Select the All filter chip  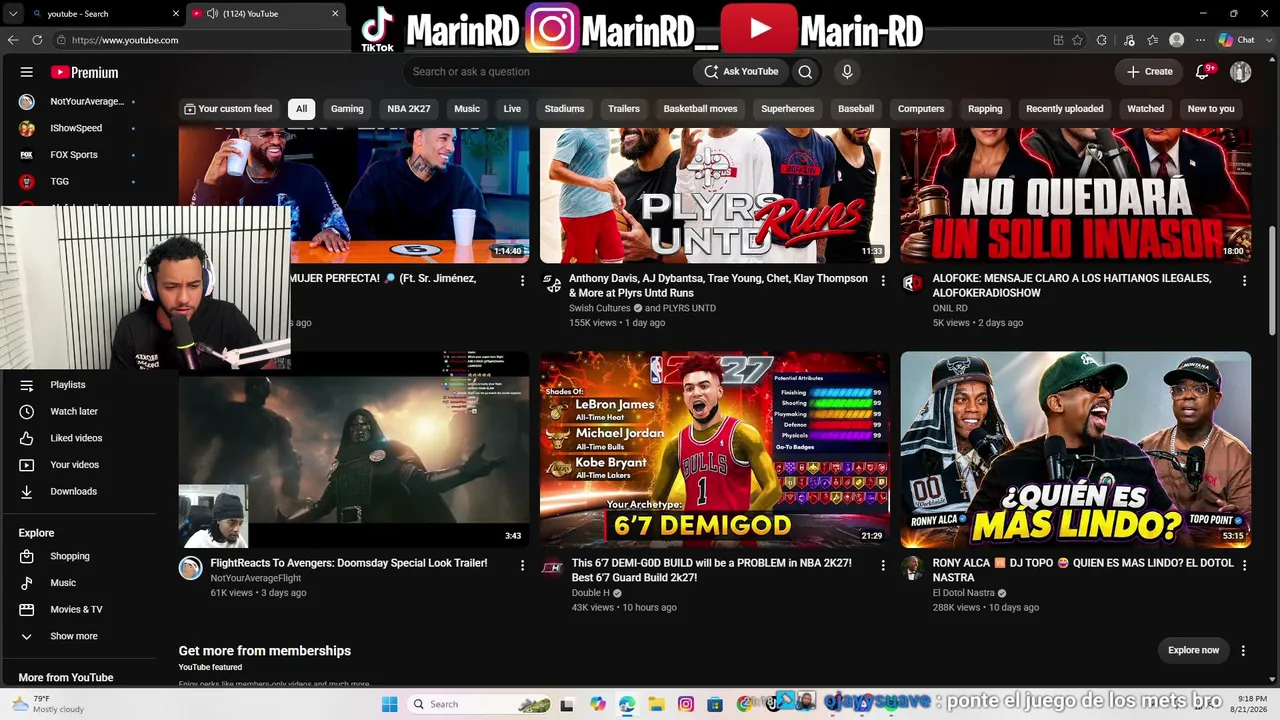coord(301,109)
